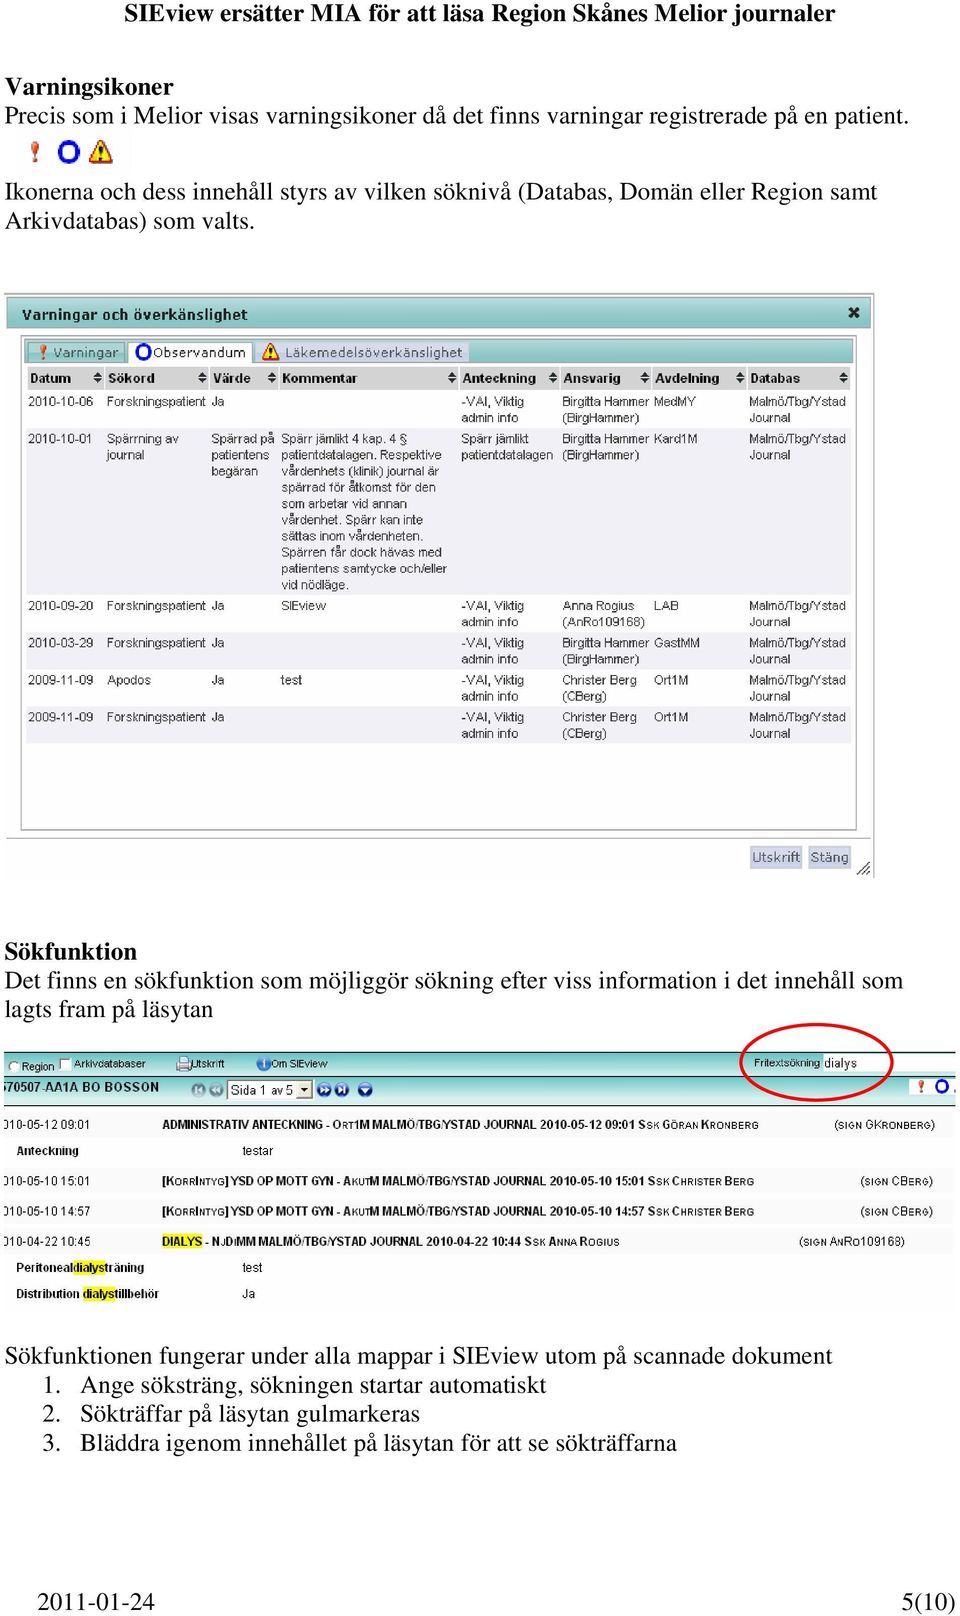Click the (SIGN ANRO109168) signature text
Viewport: 960px width, 1616px height.
click(x=851, y=1241)
